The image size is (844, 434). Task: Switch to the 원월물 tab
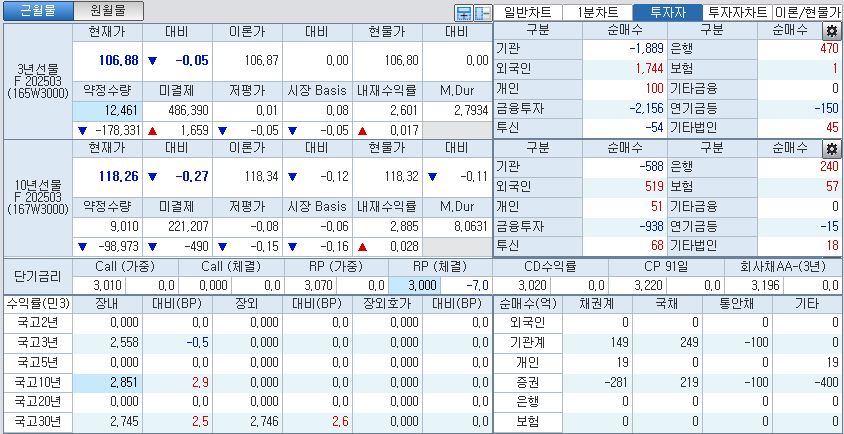(108, 11)
